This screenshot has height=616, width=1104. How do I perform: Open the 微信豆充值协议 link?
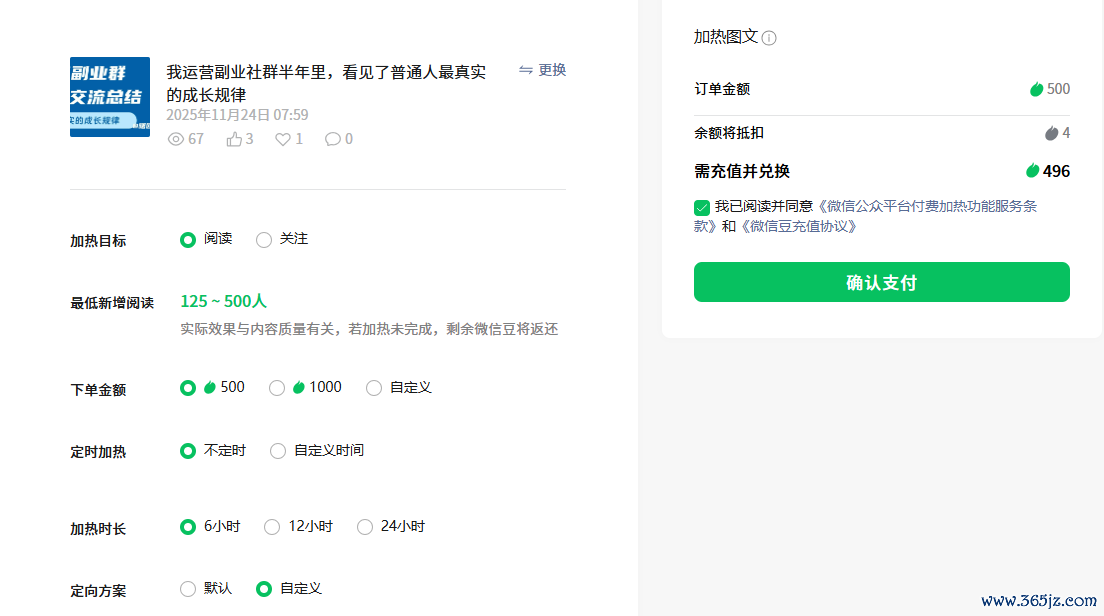[x=798, y=227]
